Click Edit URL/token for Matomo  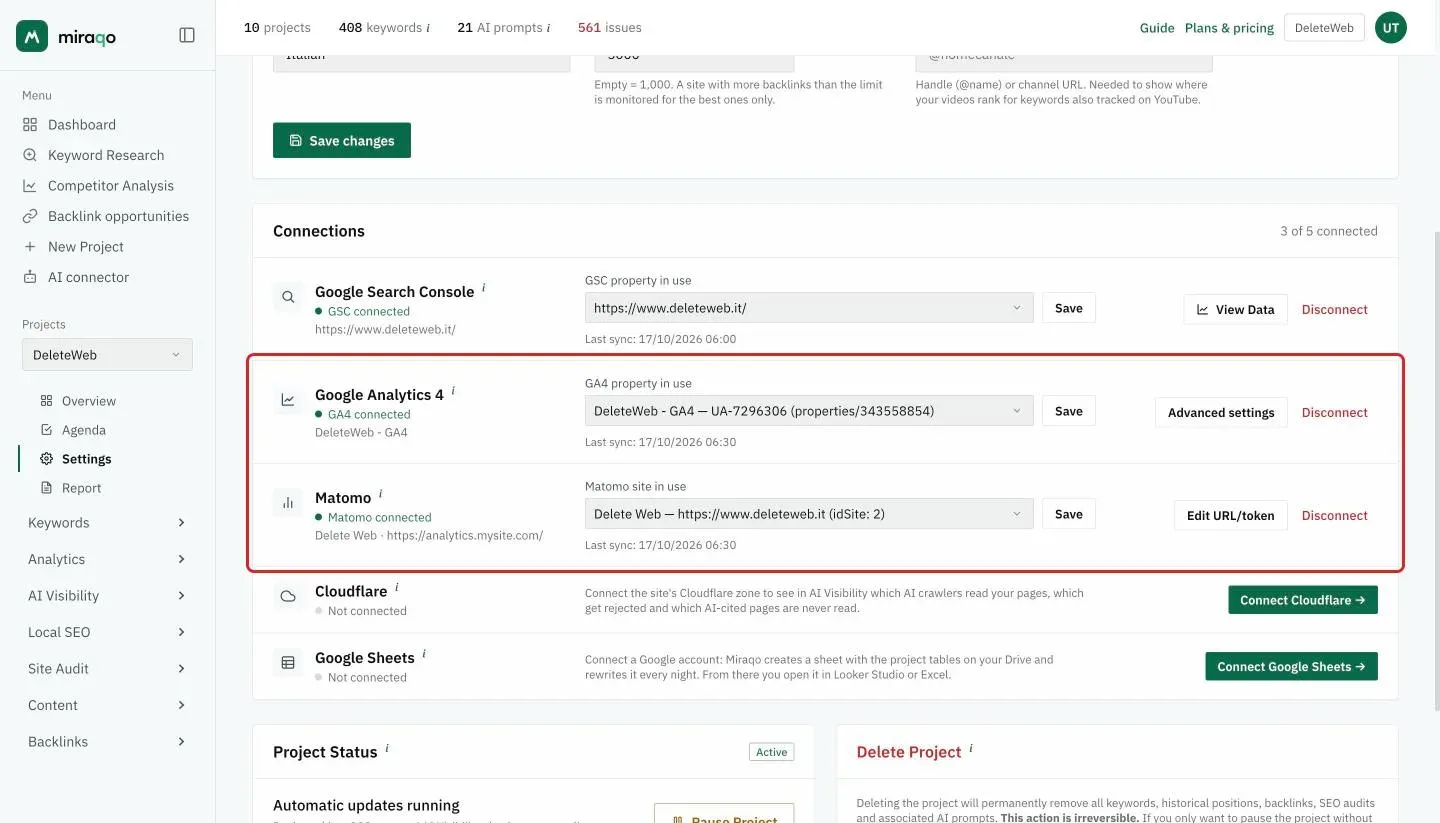1230,515
